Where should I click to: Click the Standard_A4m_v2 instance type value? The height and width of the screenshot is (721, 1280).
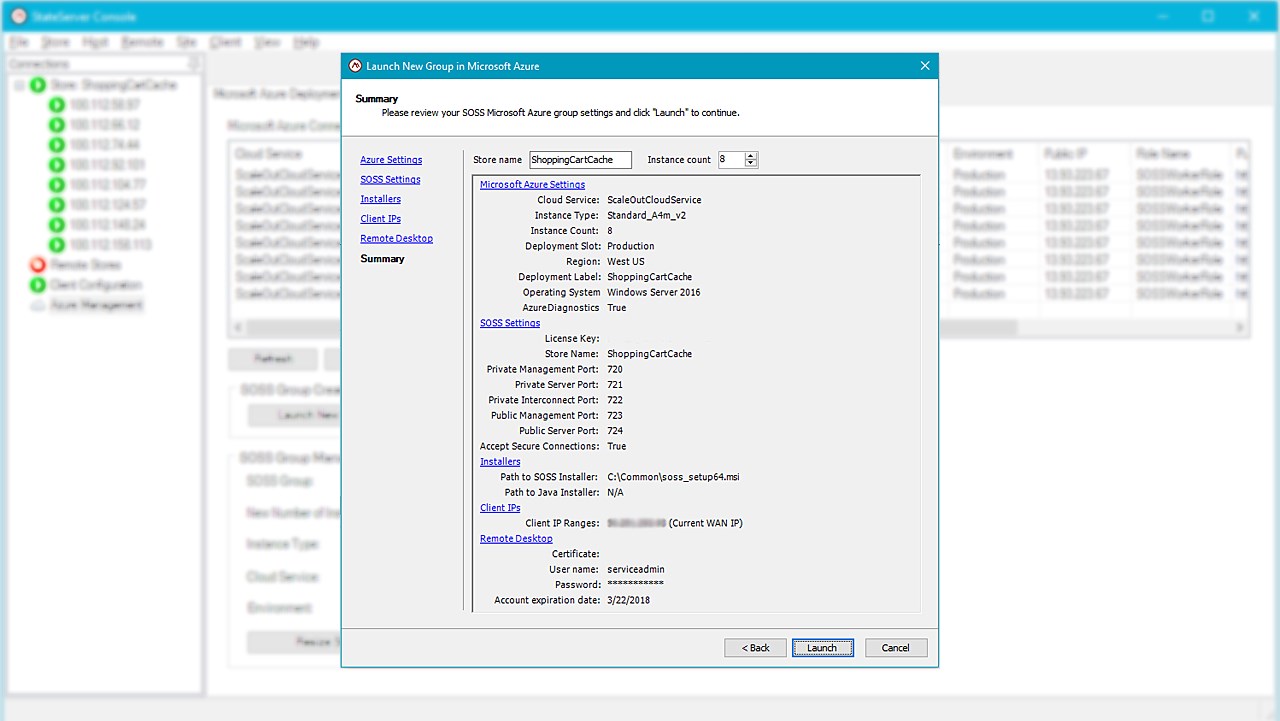tap(646, 215)
